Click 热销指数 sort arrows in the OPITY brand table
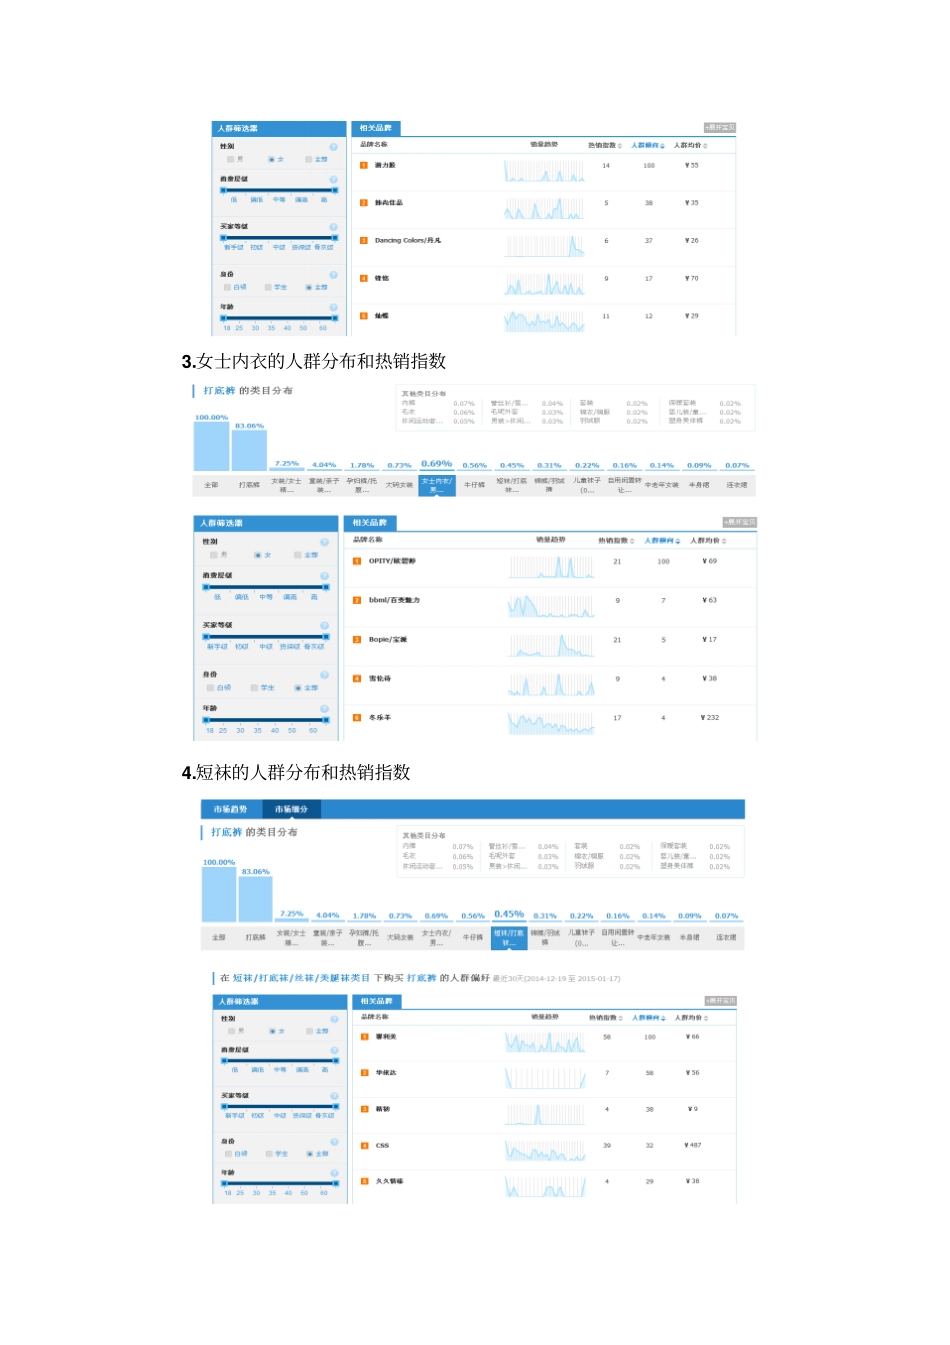 pyautogui.click(x=632, y=541)
